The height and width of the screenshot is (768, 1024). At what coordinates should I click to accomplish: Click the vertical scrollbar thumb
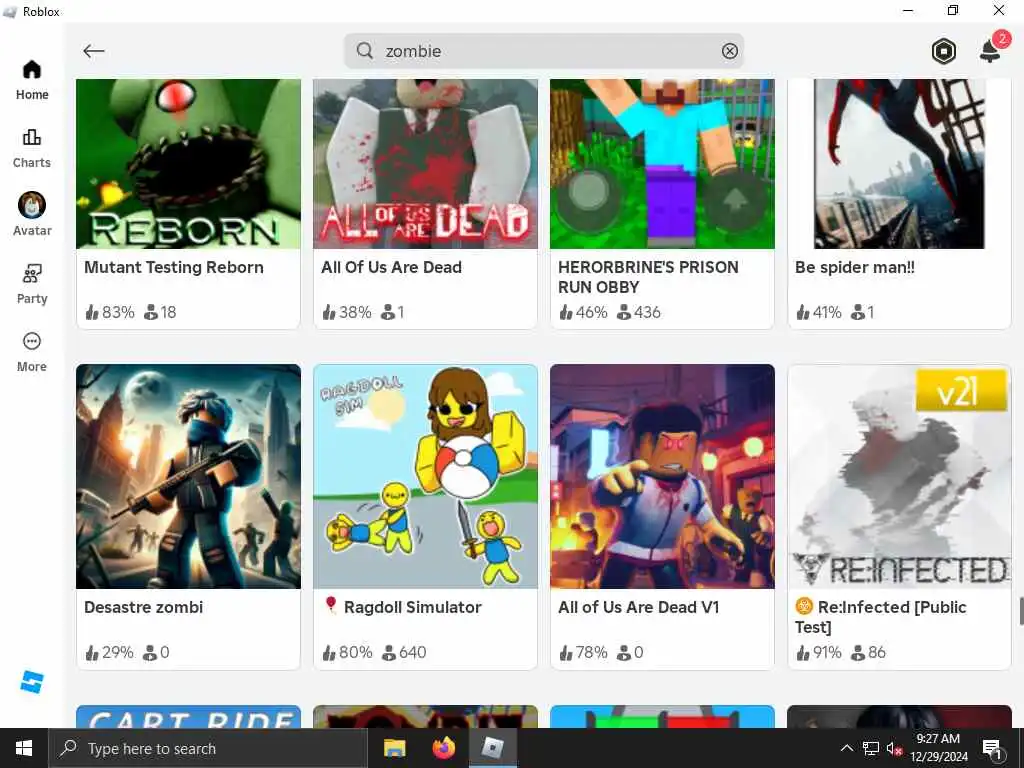coord(1021,611)
